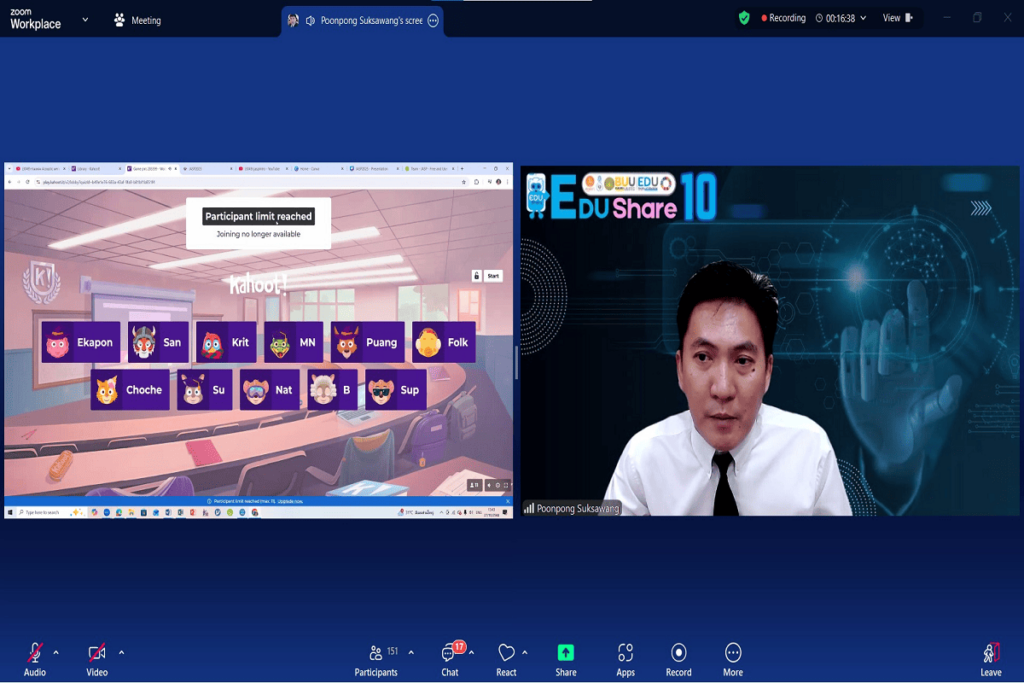Open the Zoom Workplace dropdown arrow
Viewport: 1024px width, 683px height.
tap(85, 19)
